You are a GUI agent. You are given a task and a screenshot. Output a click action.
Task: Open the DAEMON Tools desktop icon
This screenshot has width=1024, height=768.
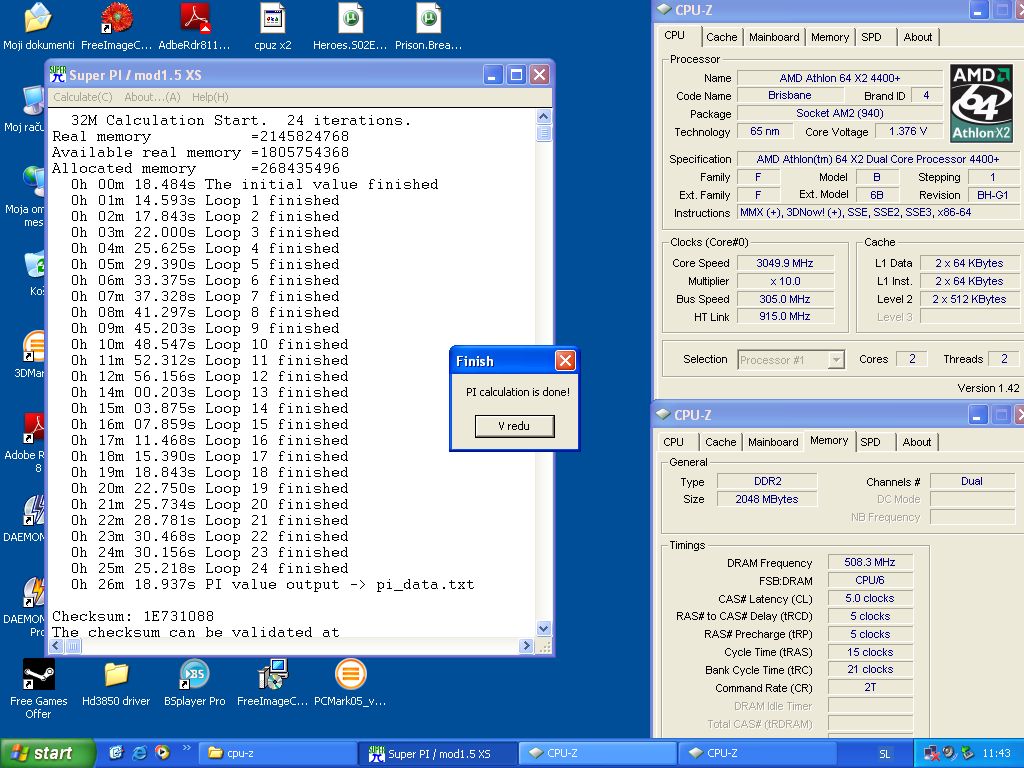pyautogui.click(x=33, y=509)
